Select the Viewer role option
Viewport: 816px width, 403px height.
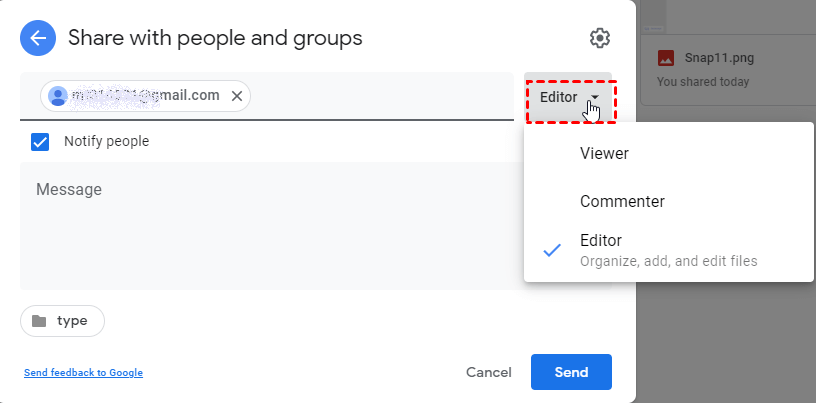(604, 153)
